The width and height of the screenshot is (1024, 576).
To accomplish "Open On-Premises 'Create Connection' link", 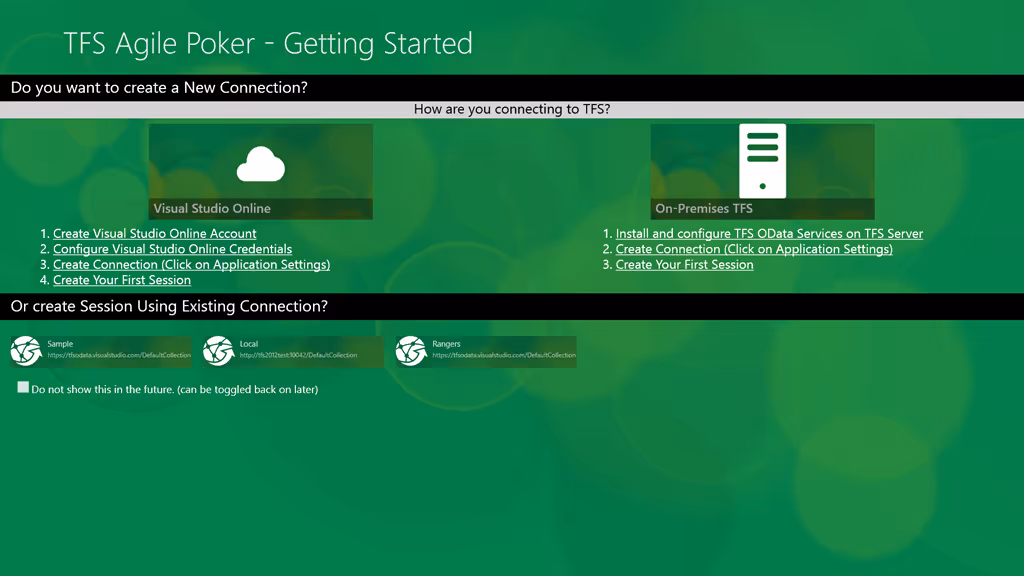I will tap(754, 249).
